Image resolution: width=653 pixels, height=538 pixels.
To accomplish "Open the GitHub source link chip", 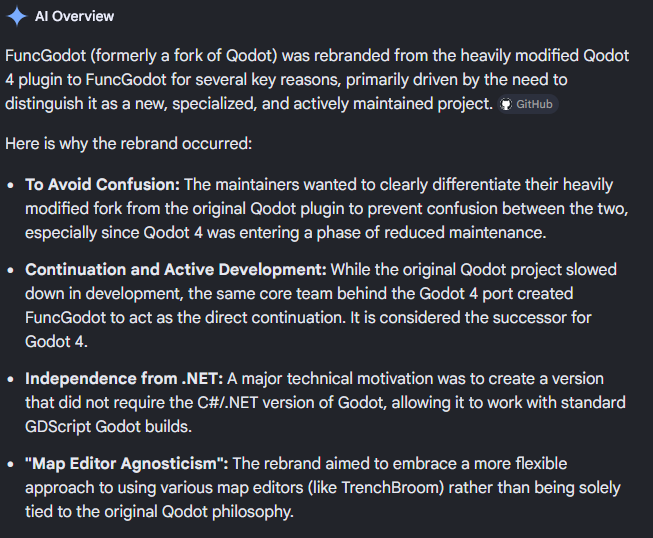I will [x=527, y=105].
